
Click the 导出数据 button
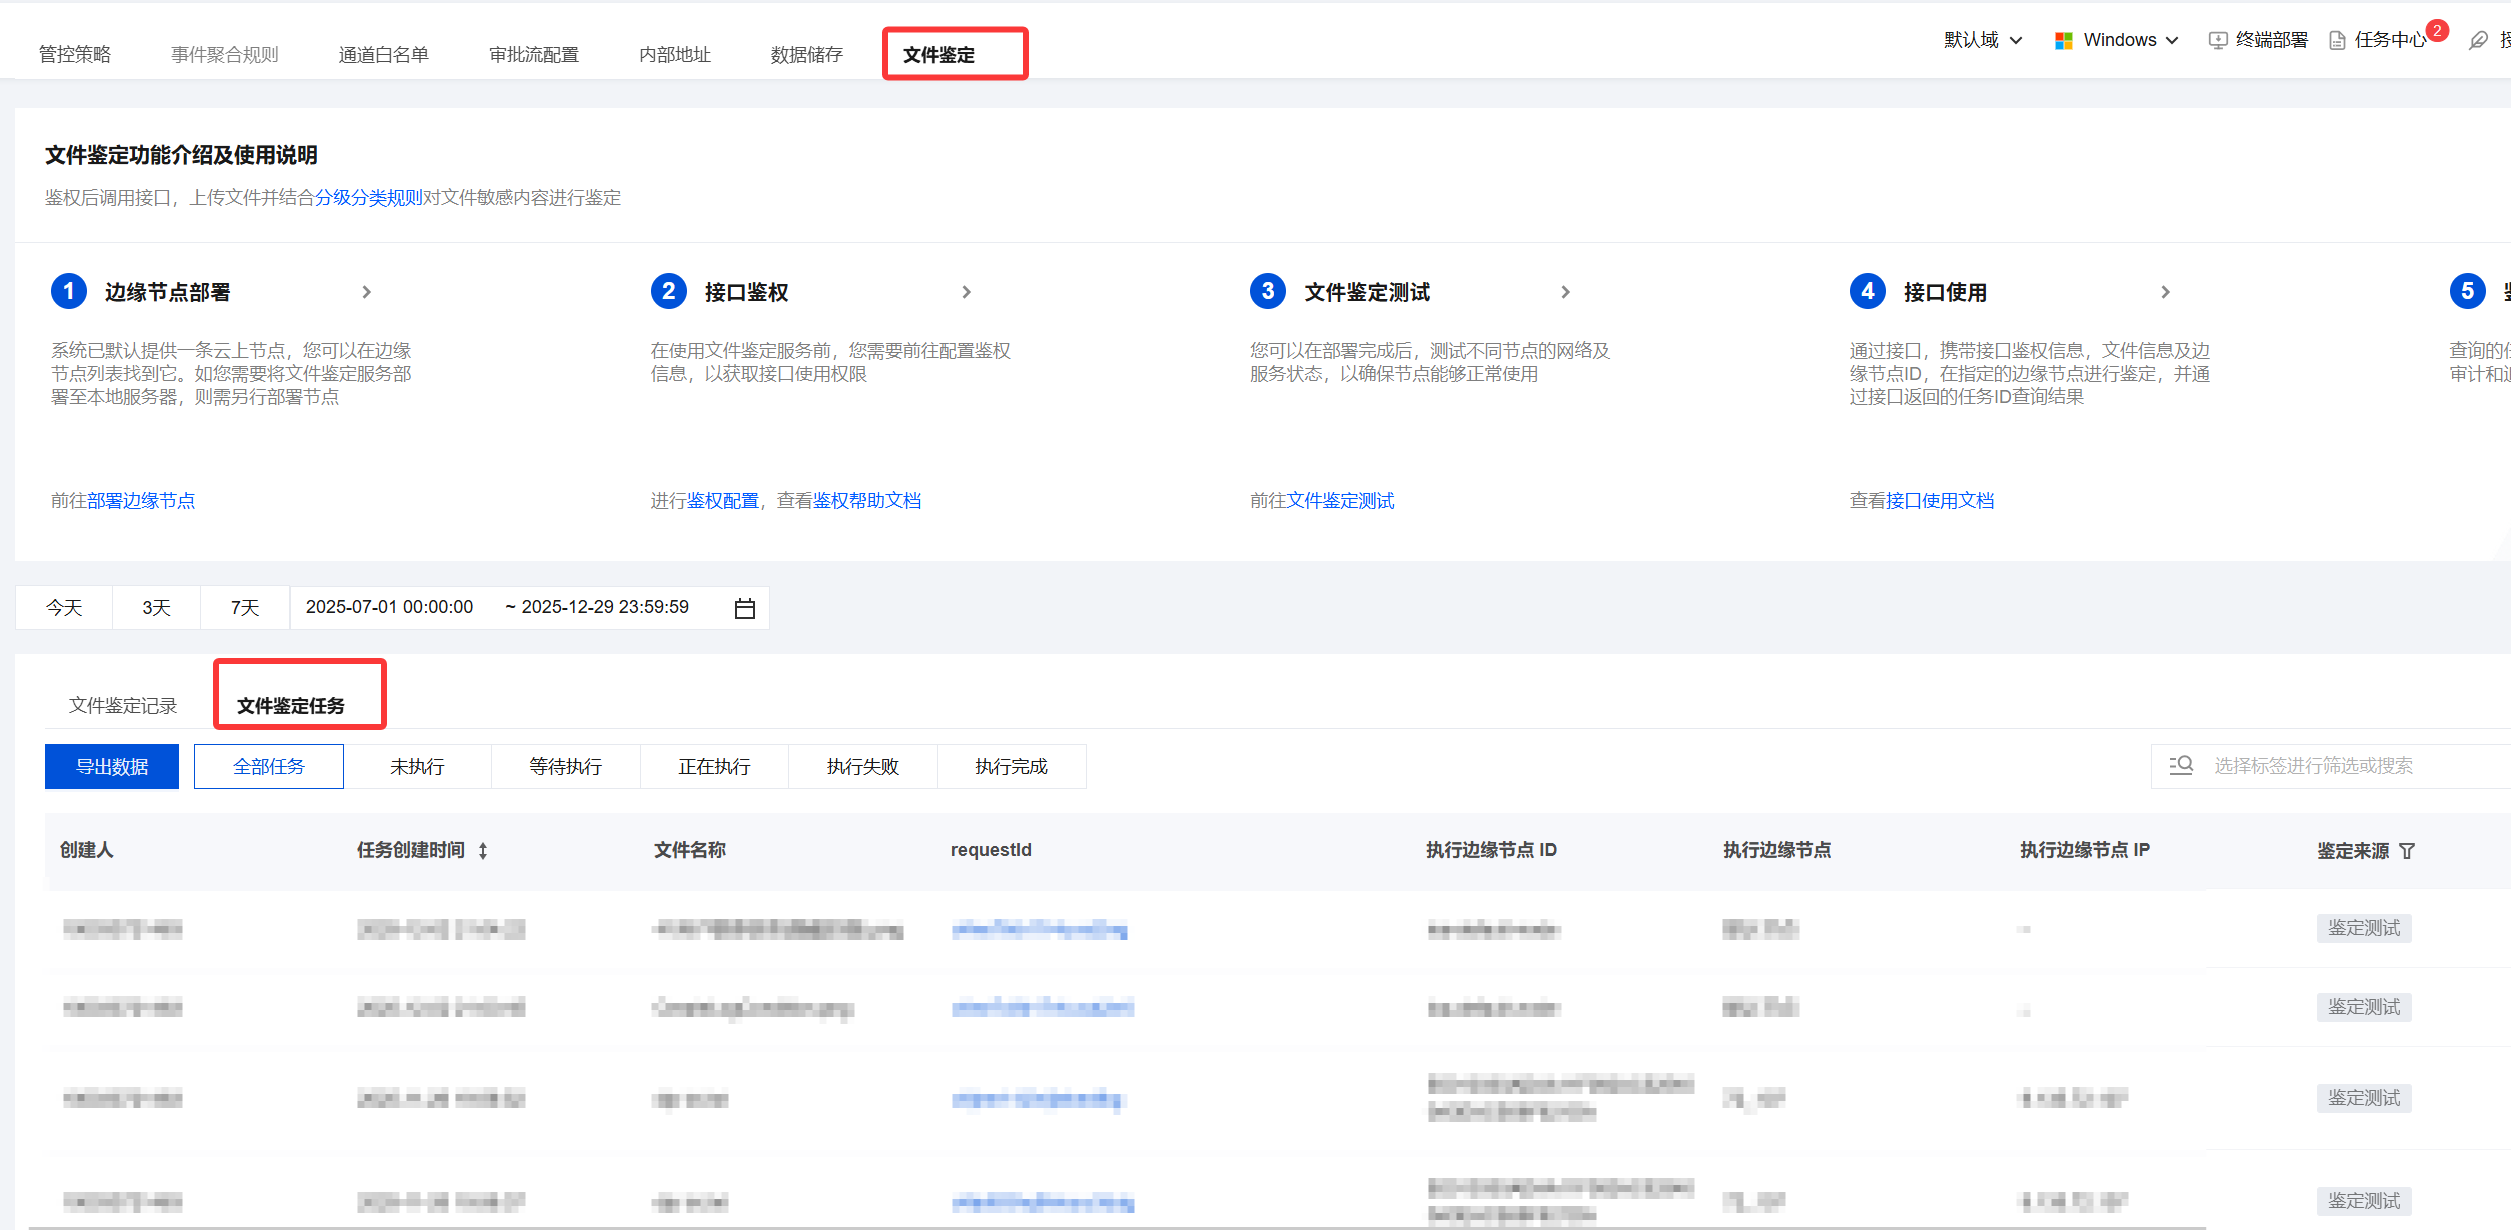(112, 767)
